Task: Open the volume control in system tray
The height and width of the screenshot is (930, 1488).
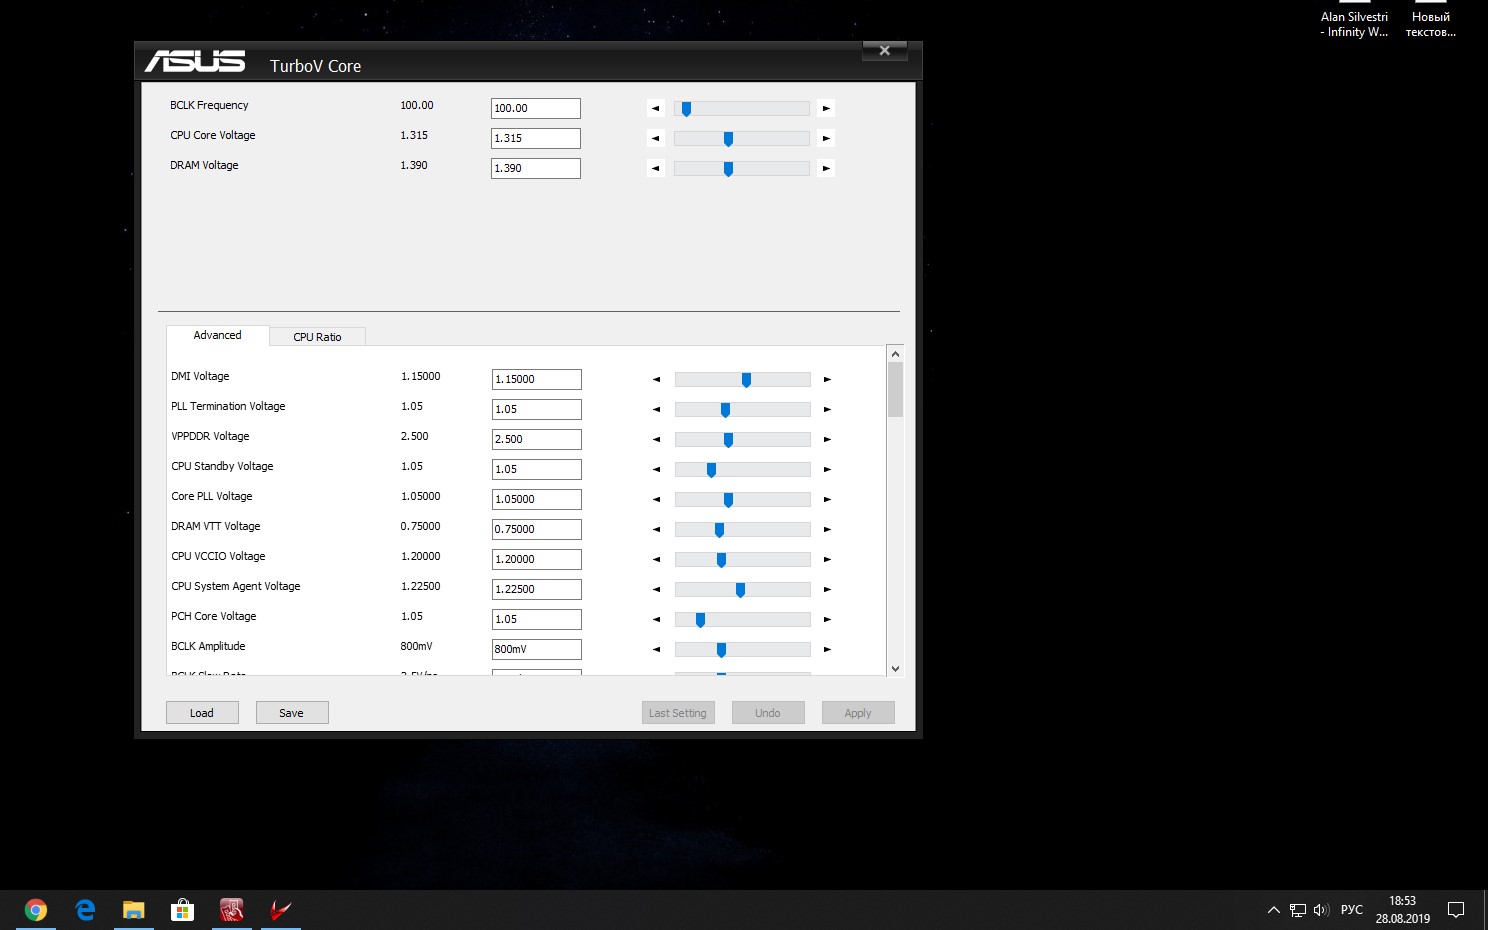Action: pos(1321,910)
